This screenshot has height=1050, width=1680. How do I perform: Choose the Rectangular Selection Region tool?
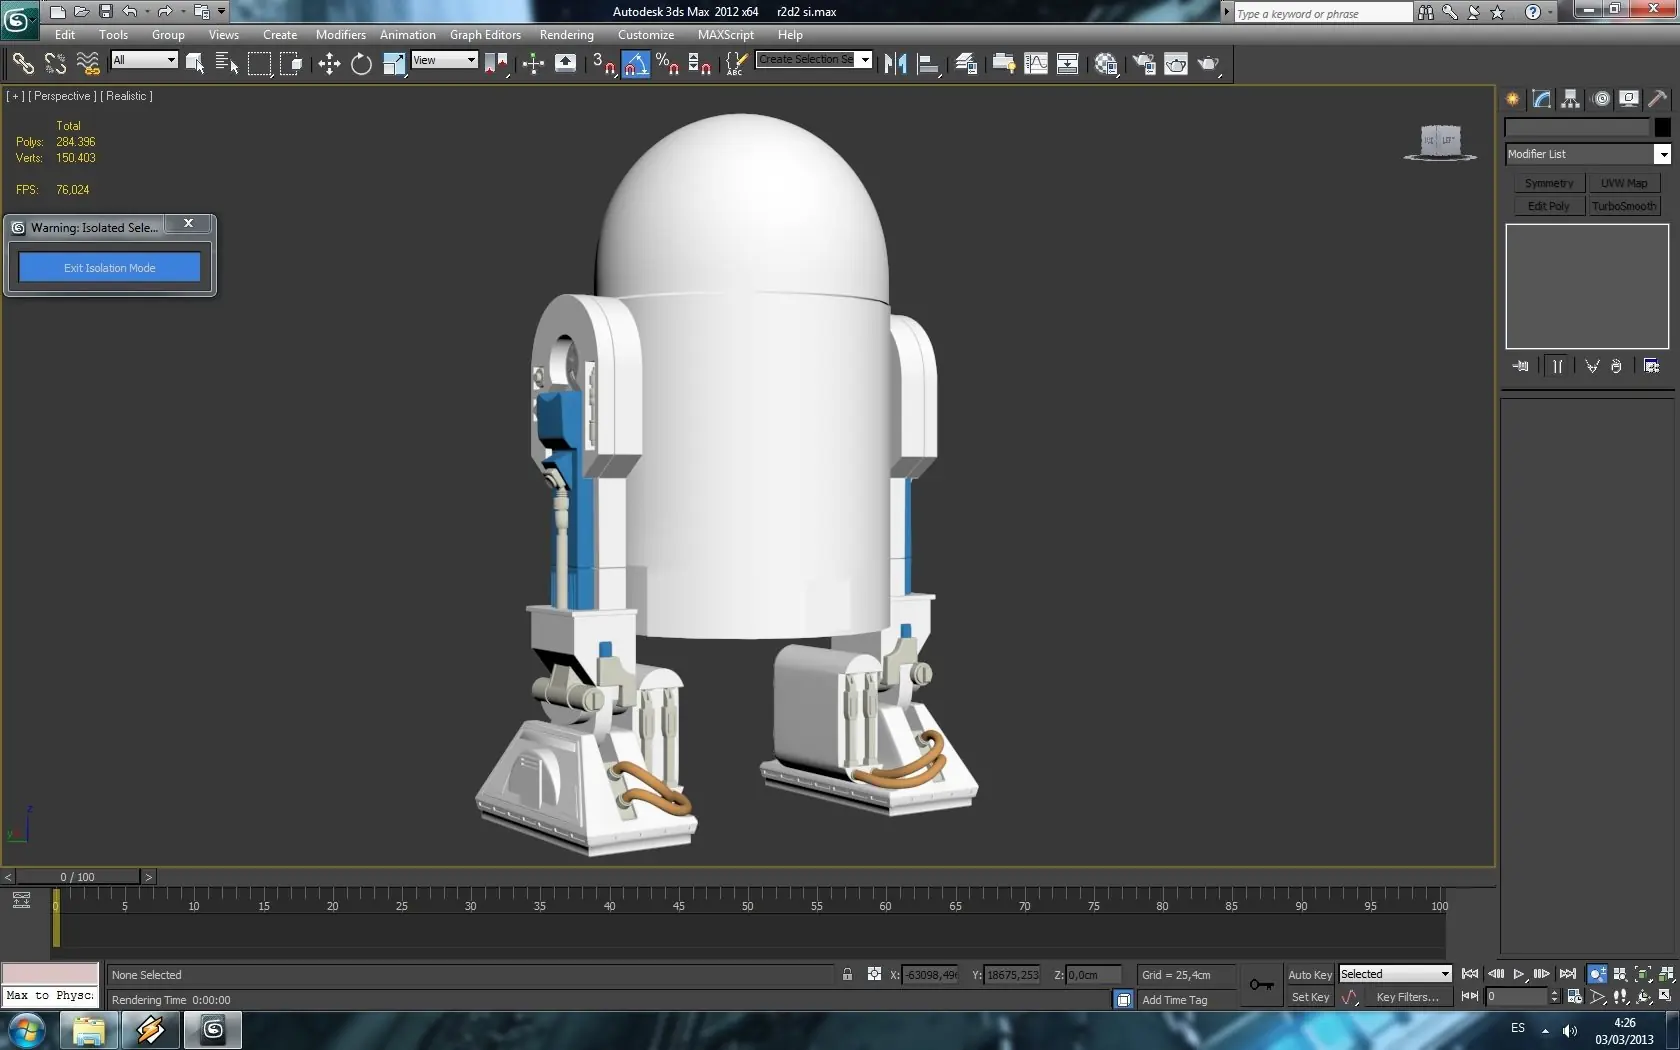pyautogui.click(x=259, y=64)
